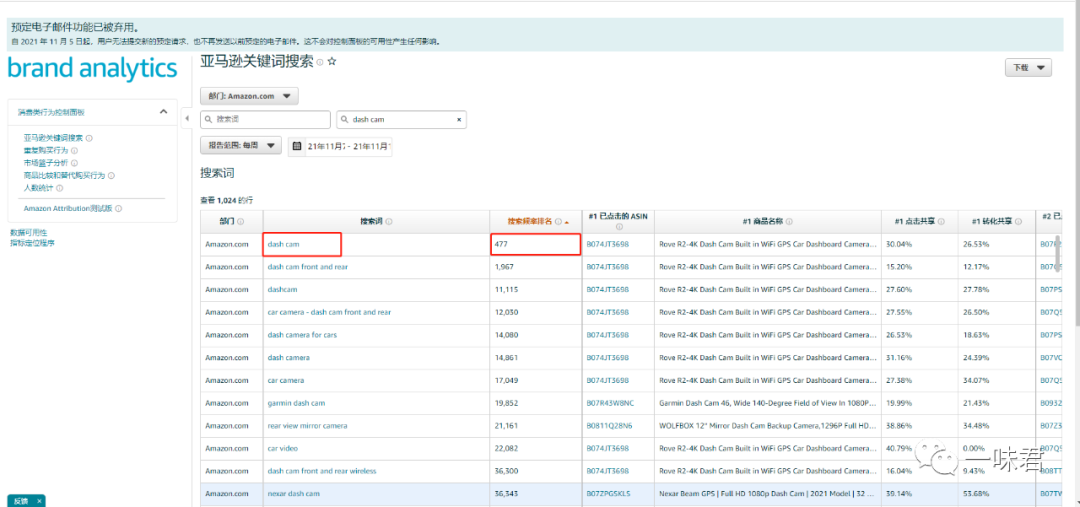Open ASIN B07ZPG5KLS link

pos(608,494)
